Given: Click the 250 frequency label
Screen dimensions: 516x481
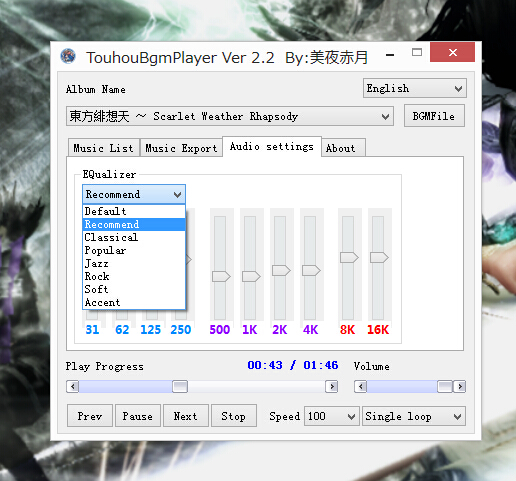Looking at the screenshot, I should 181,330.
